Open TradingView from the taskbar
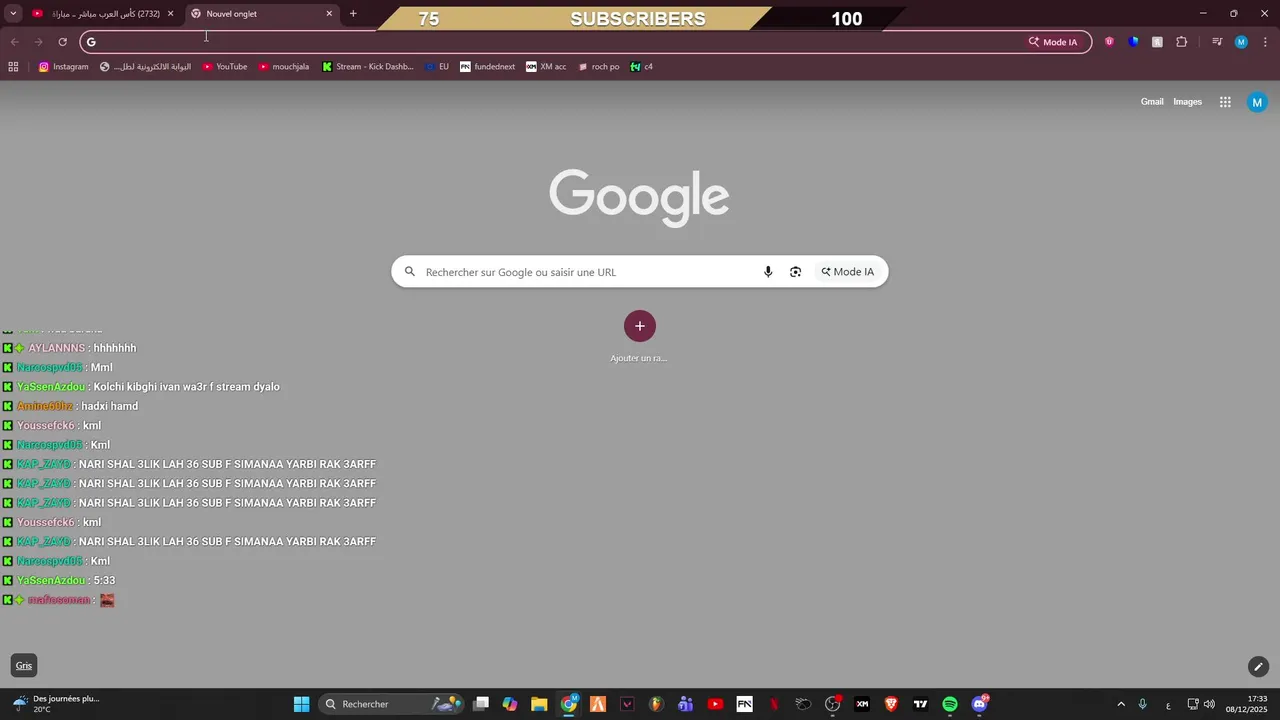Image resolution: width=1280 pixels, height=720 pixels. pos(920,704)
